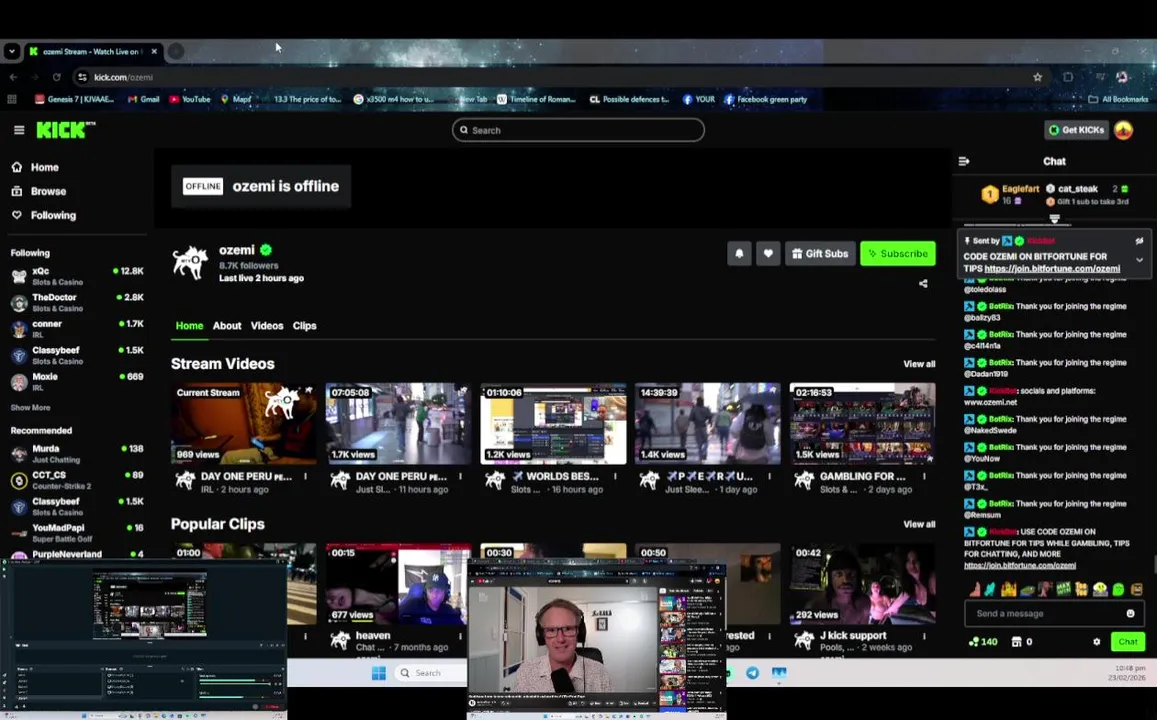View all Stream Videos
This screenshot has height=720, width=1157.
919,364
